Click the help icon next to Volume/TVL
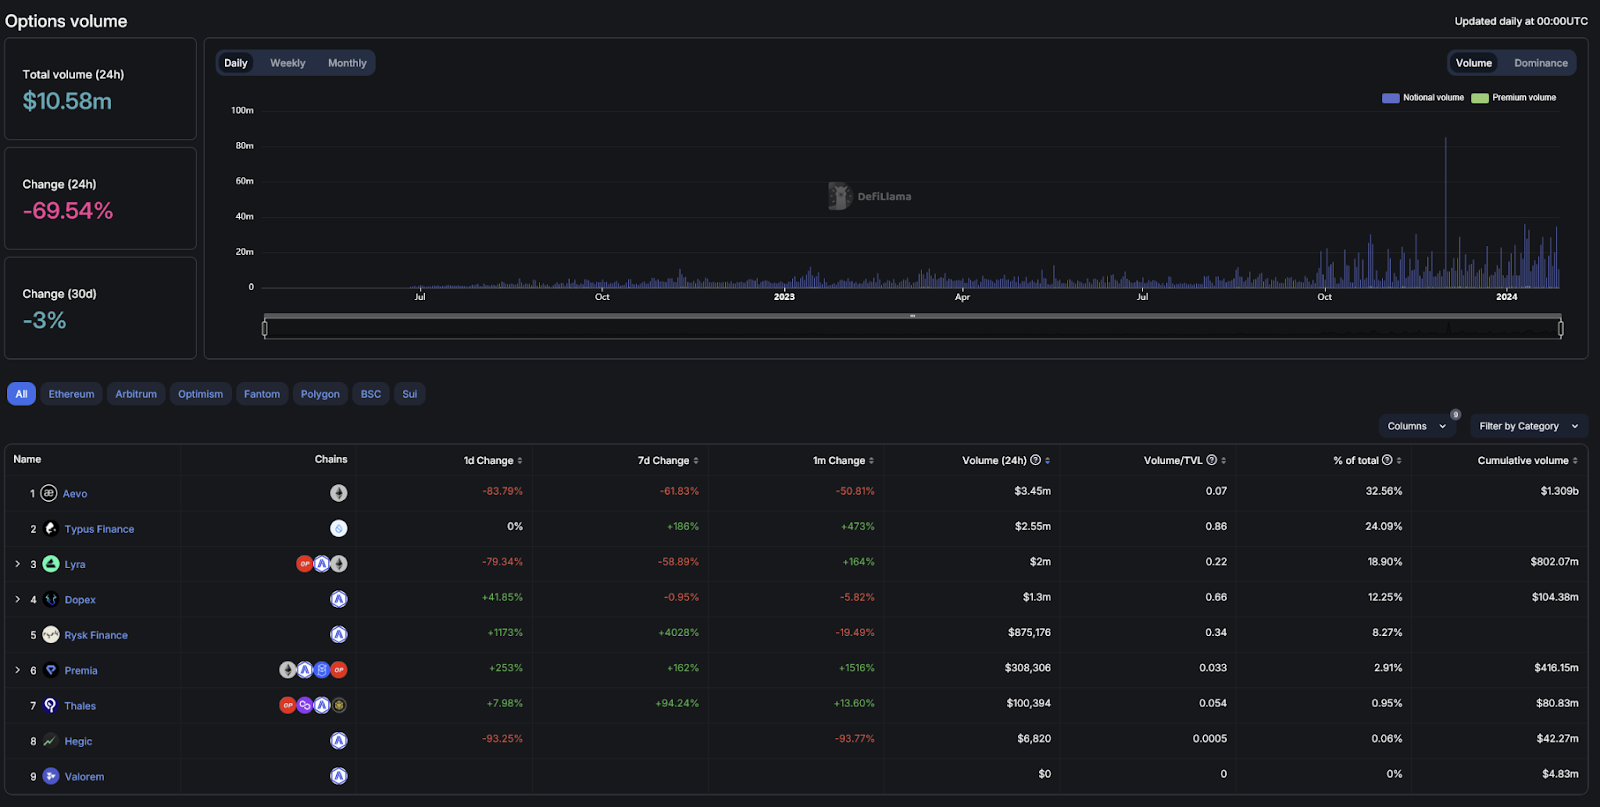 point(1211,460)
